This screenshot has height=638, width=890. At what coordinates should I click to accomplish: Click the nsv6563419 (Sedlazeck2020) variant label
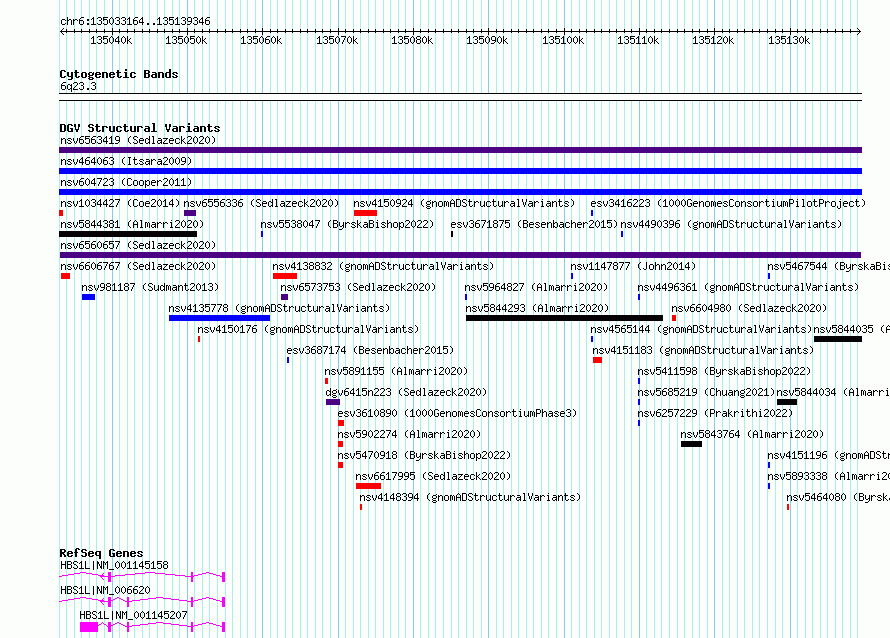point(138,140)
